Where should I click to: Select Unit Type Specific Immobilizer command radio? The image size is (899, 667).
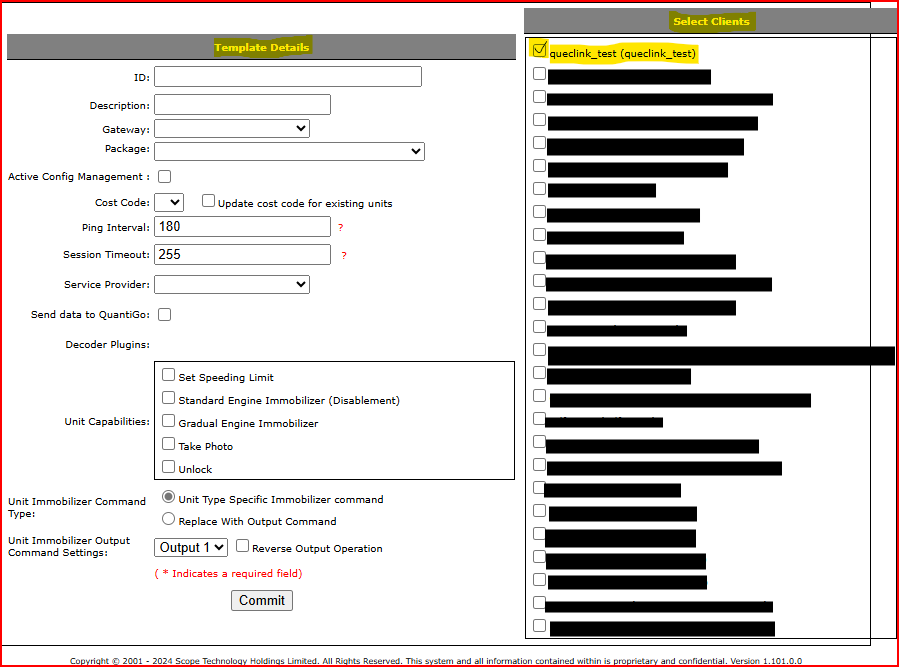coord(169,497)
